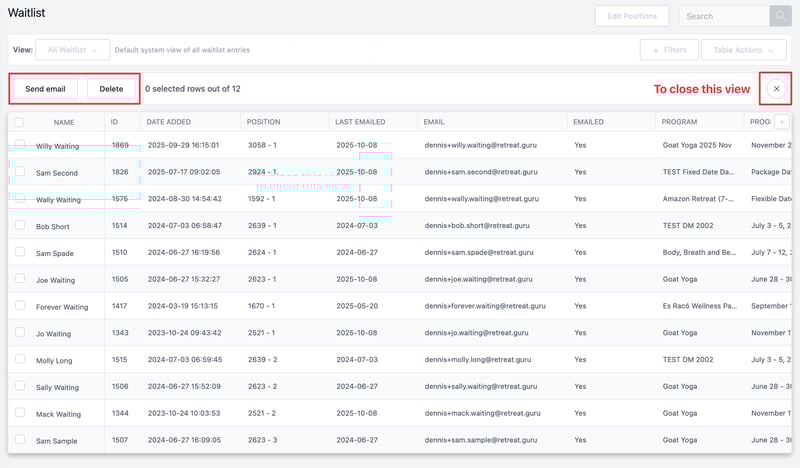Sort by the NAME column header
Image resolution: width=800 pixels, height=468 pixels.
pos(64,122)
